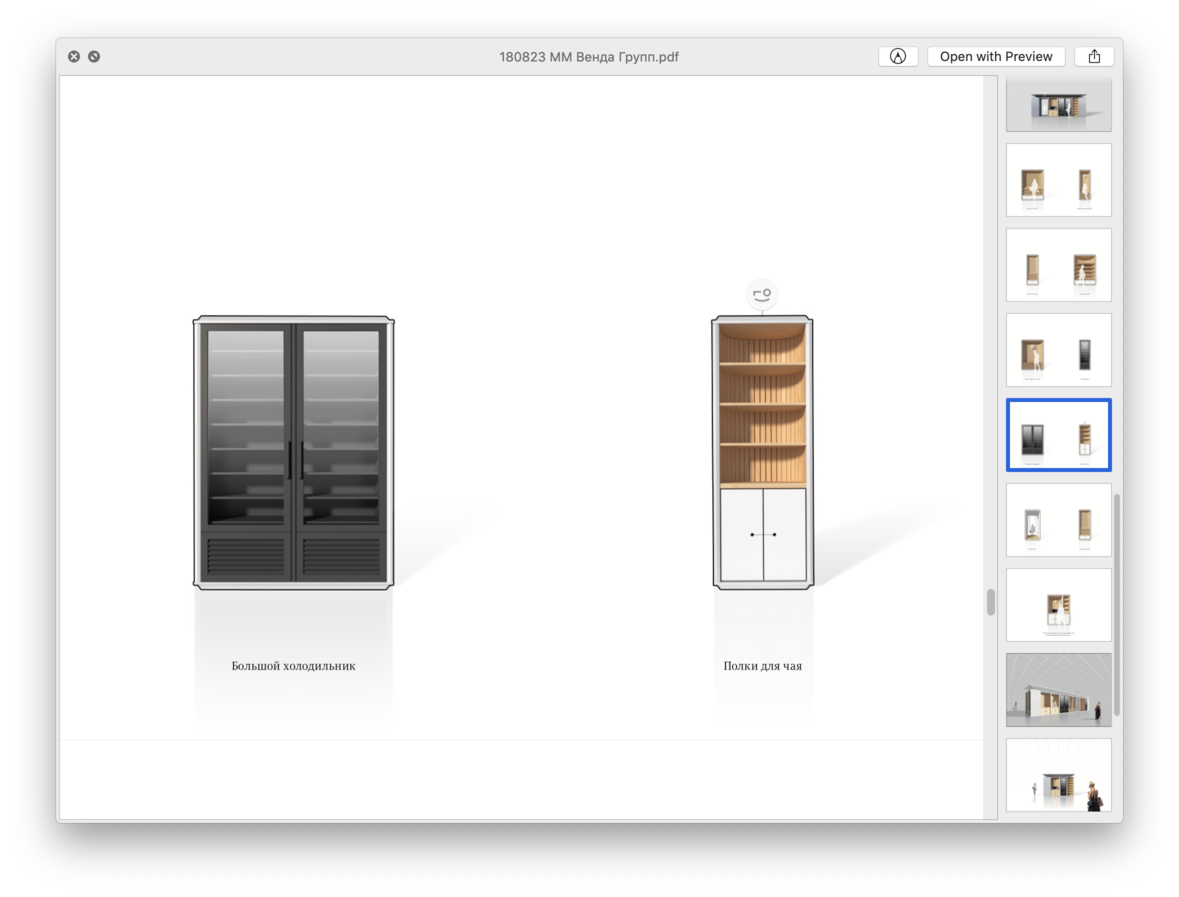The height and width of the screenshot is (897, 1179).
Task: Close the Quick Look window
Action: tap(74, 57)
